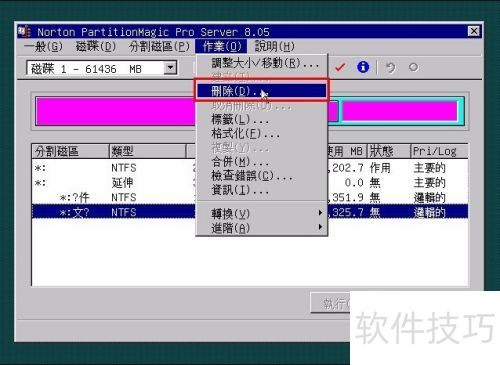Click the Pri/Log column header
This screenshot has height=365, width=500.
(x=439, y=151)
